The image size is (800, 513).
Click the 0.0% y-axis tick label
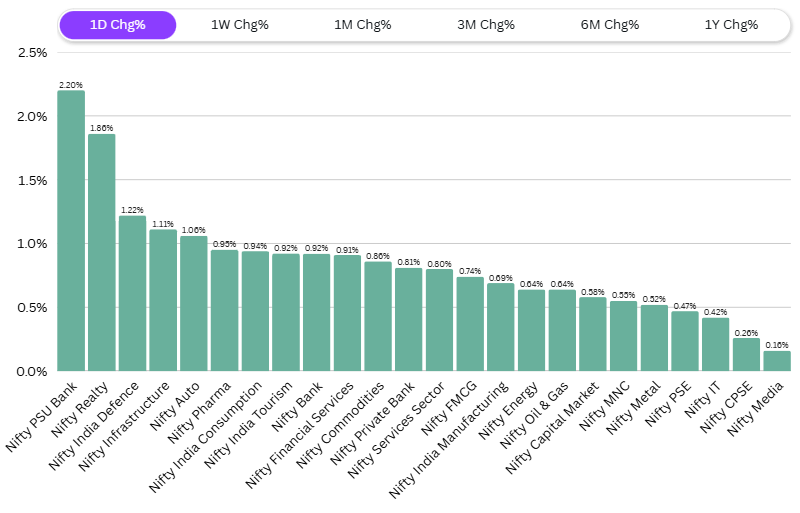pyautogui.click(x=32, y=371)
